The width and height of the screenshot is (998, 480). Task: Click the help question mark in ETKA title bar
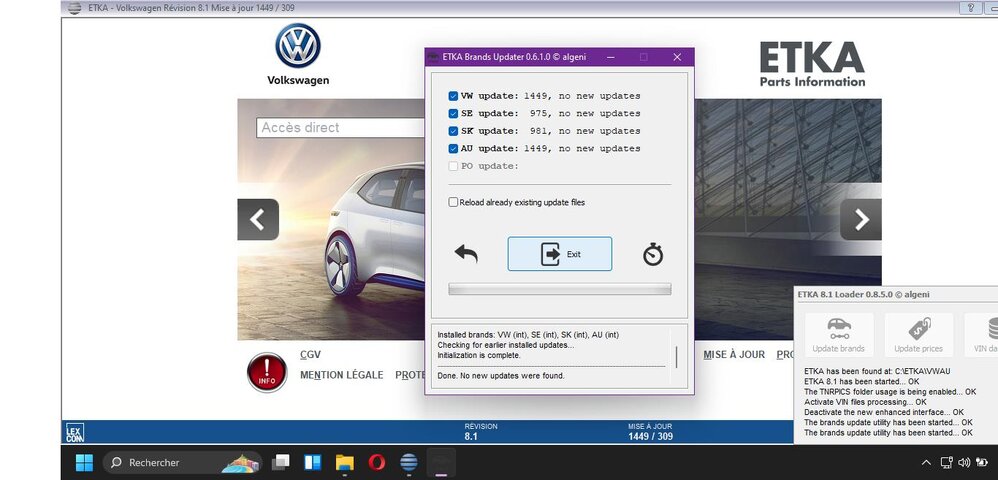[x=971, y=8]
